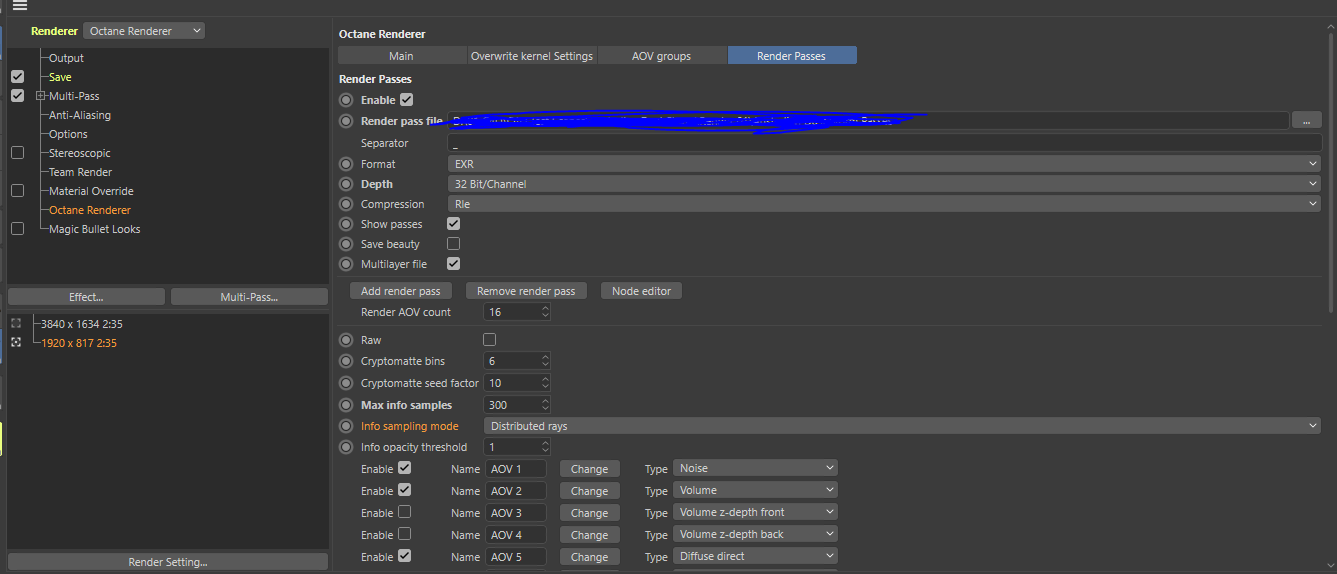The height and width of the screenshot is (574, 1337).
Task: Disable the AOV 1 Enable checkbox
Action: [404, 467]
